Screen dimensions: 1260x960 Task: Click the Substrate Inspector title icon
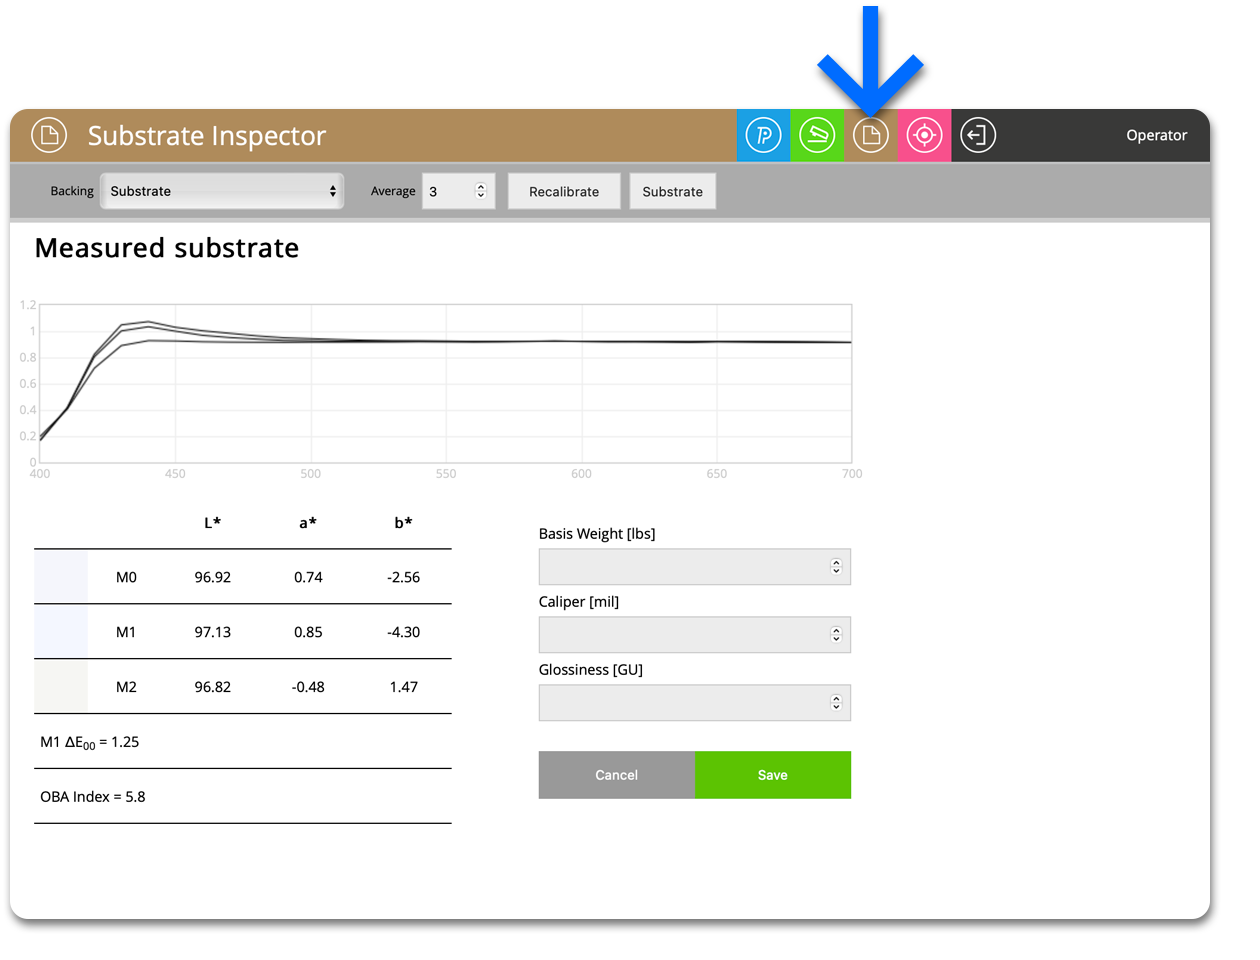pos(49,135)
